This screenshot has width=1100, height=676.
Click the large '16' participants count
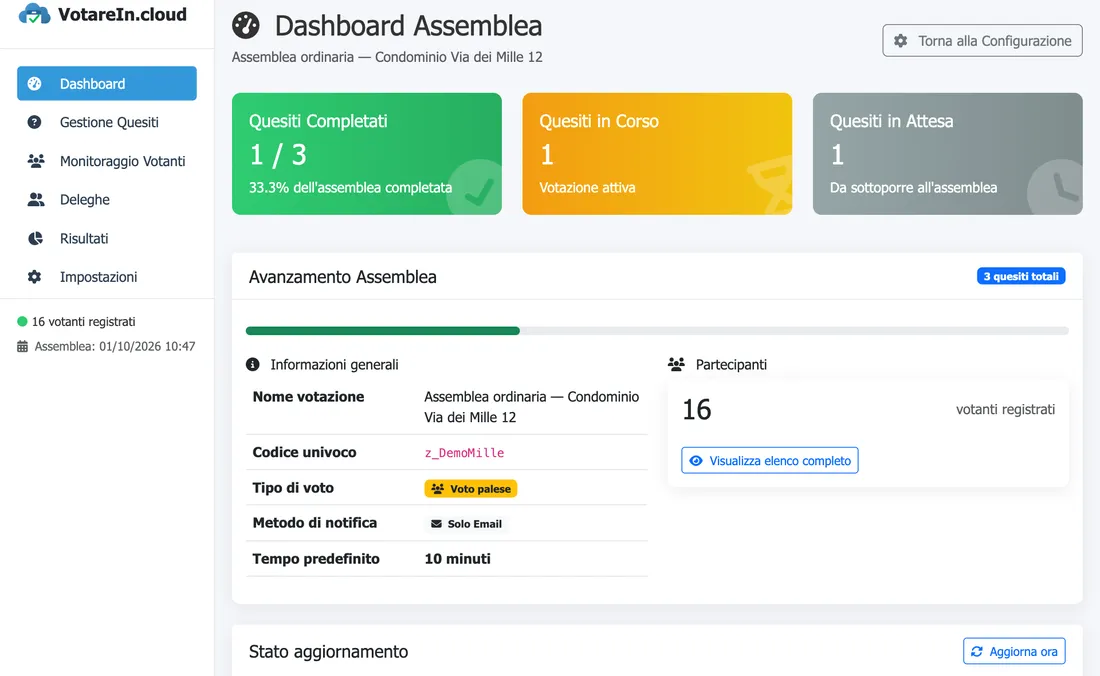(697, 410)
